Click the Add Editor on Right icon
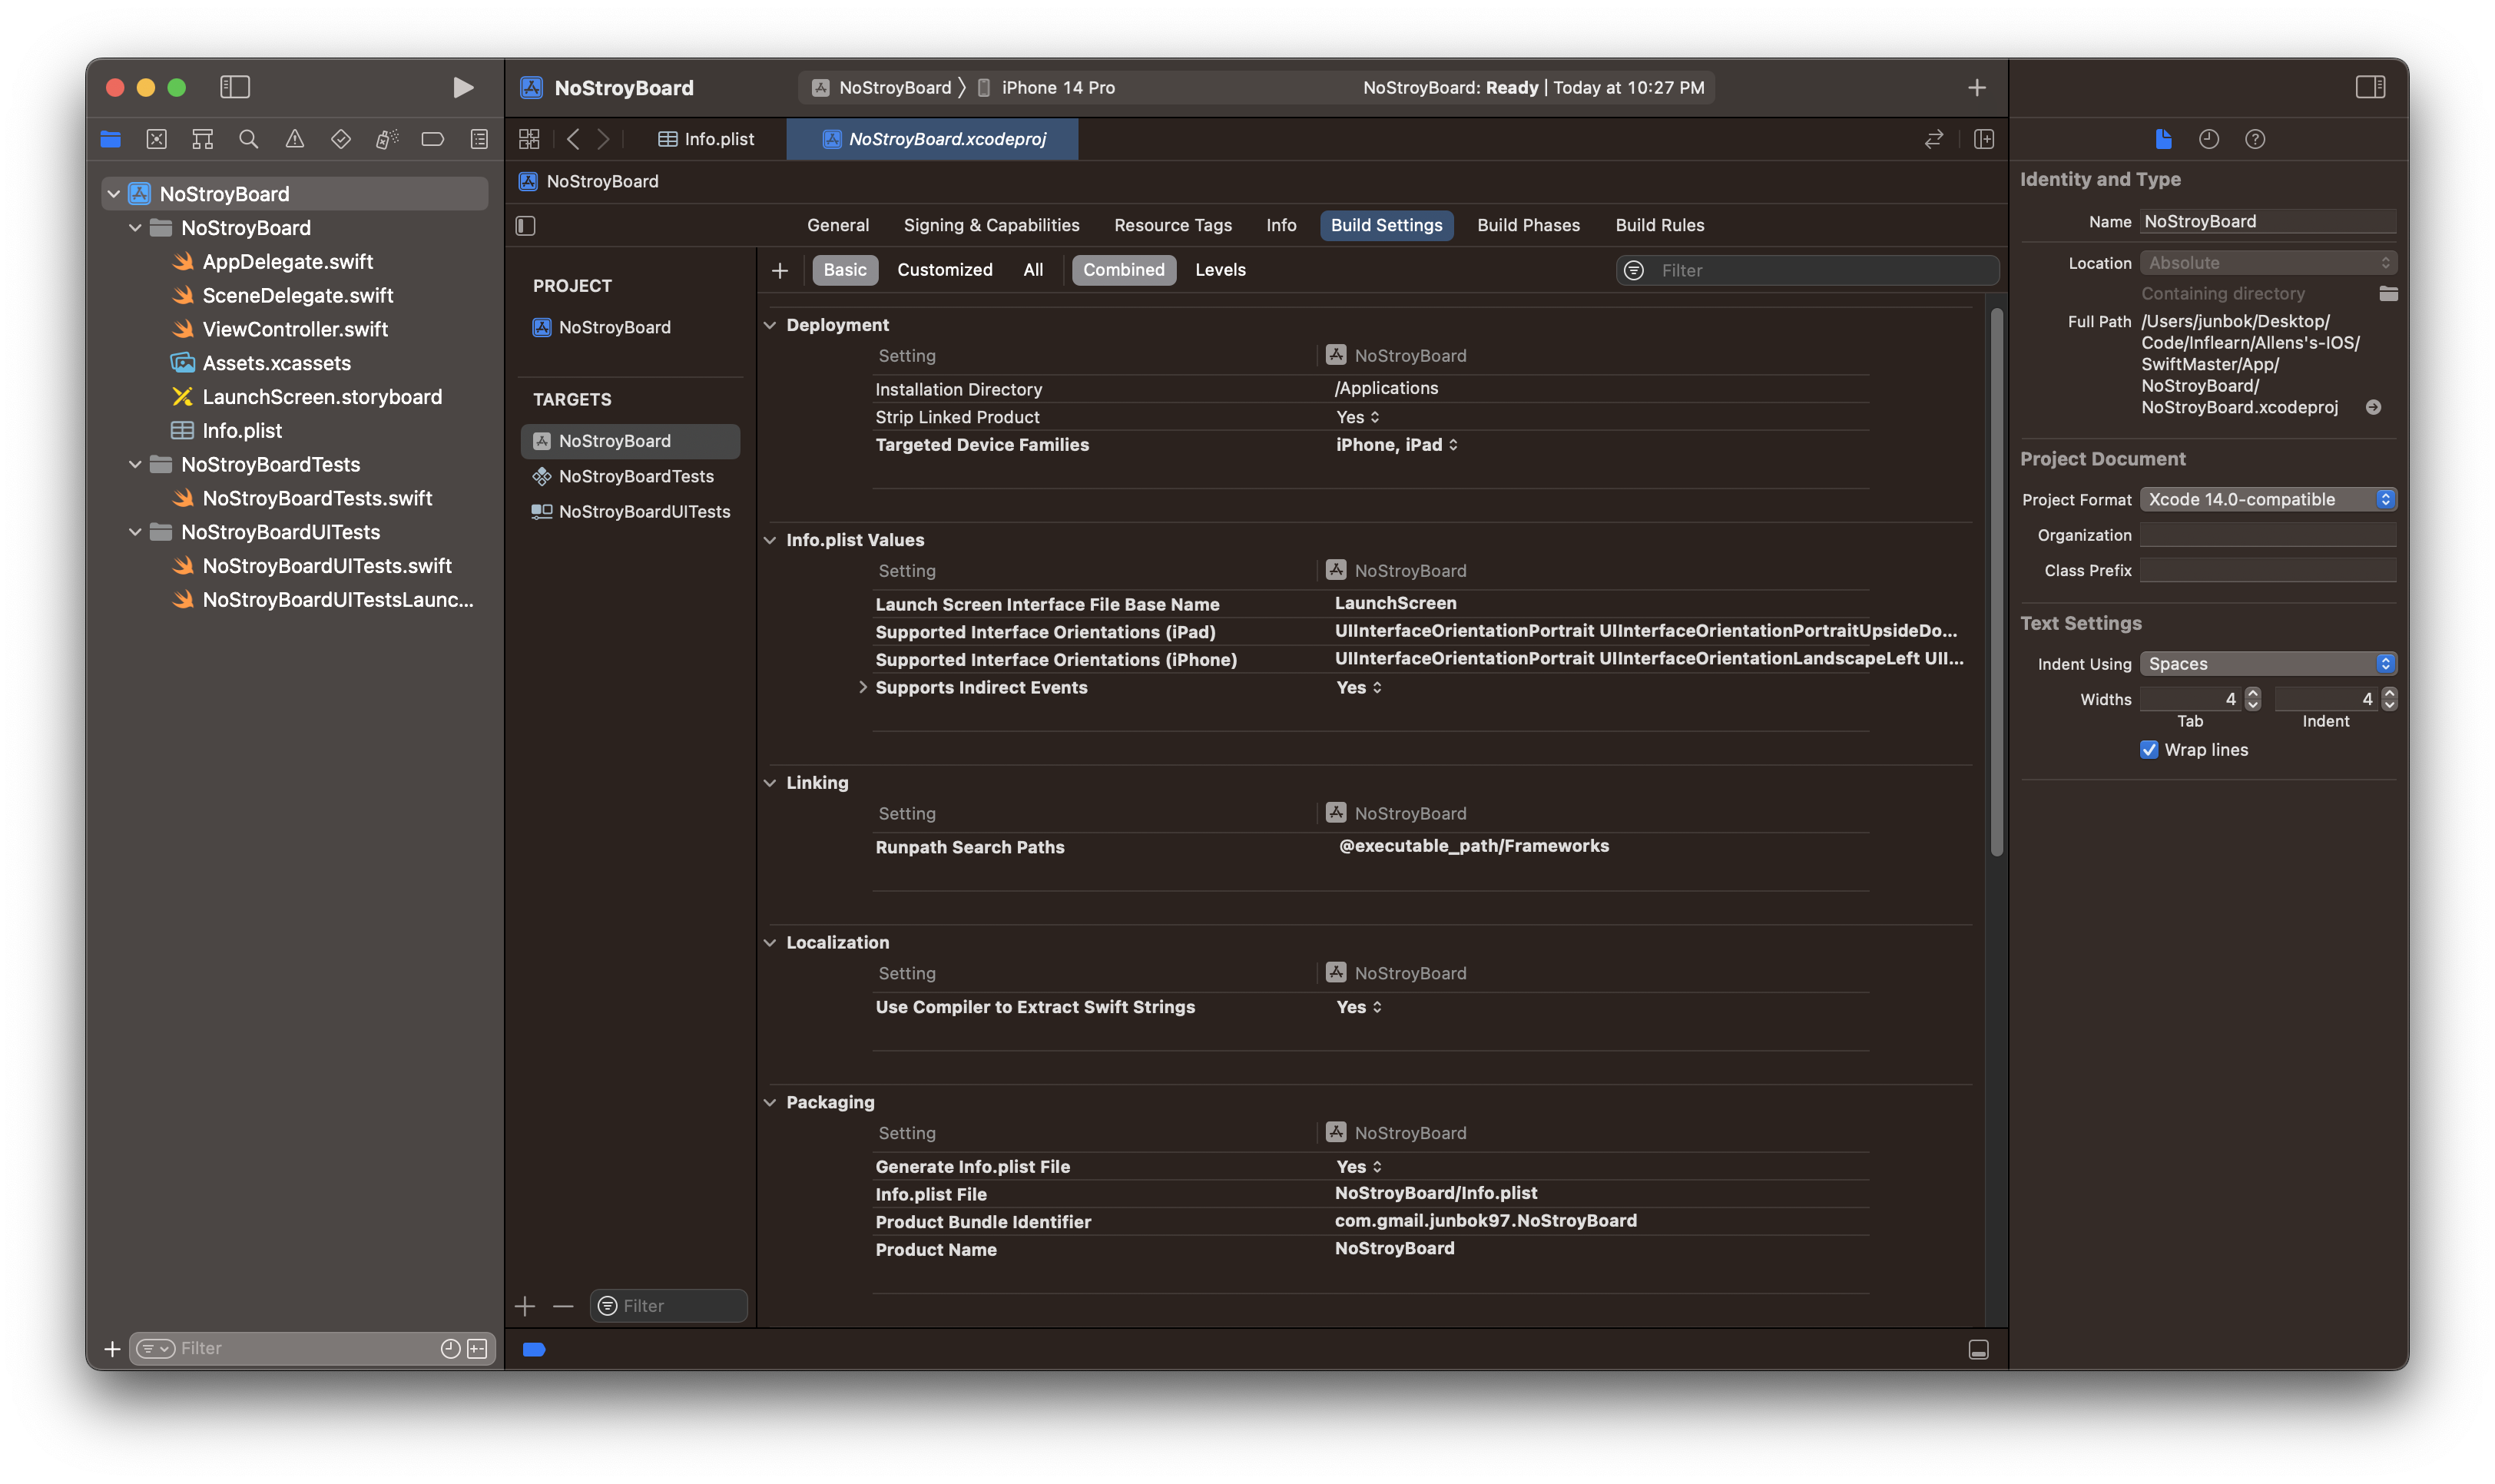Viewport: 2495px width, 1484px height. tap(1984, 140)
